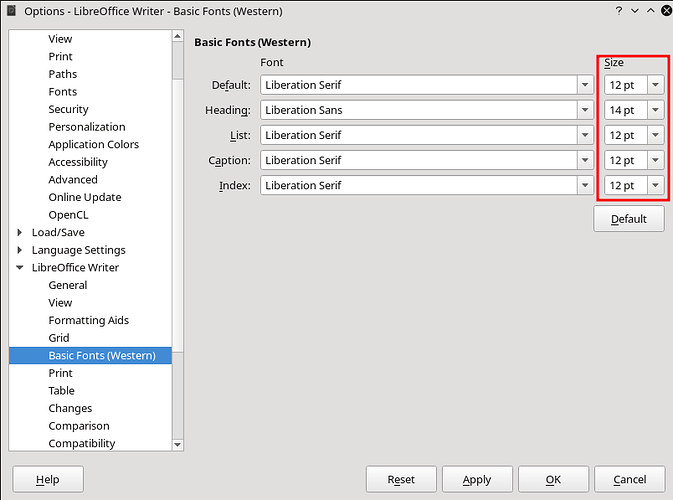
Task: Click the title bar help question mark
Action: [x=618, y=11]
